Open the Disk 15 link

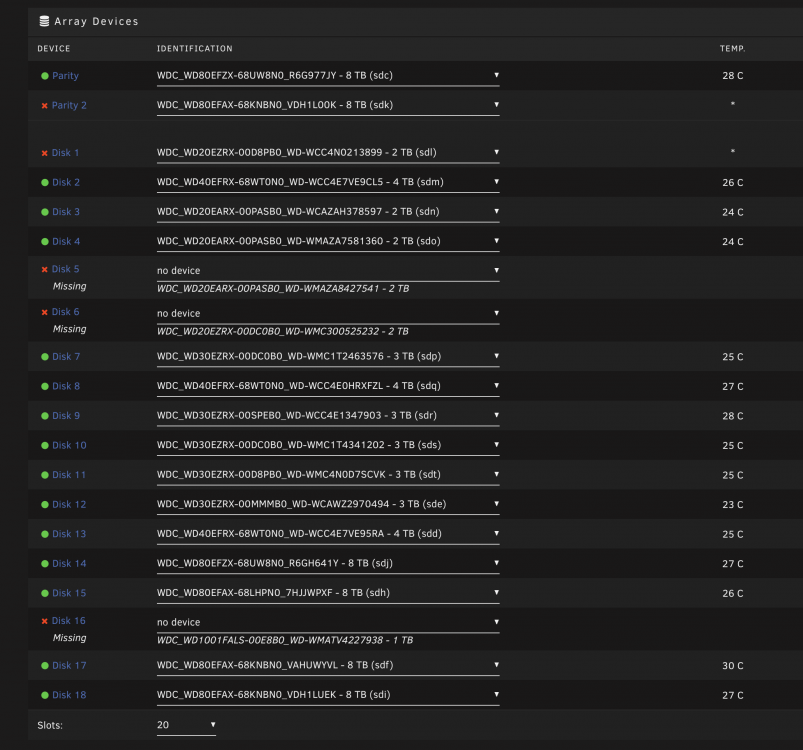tap(69, 593)
